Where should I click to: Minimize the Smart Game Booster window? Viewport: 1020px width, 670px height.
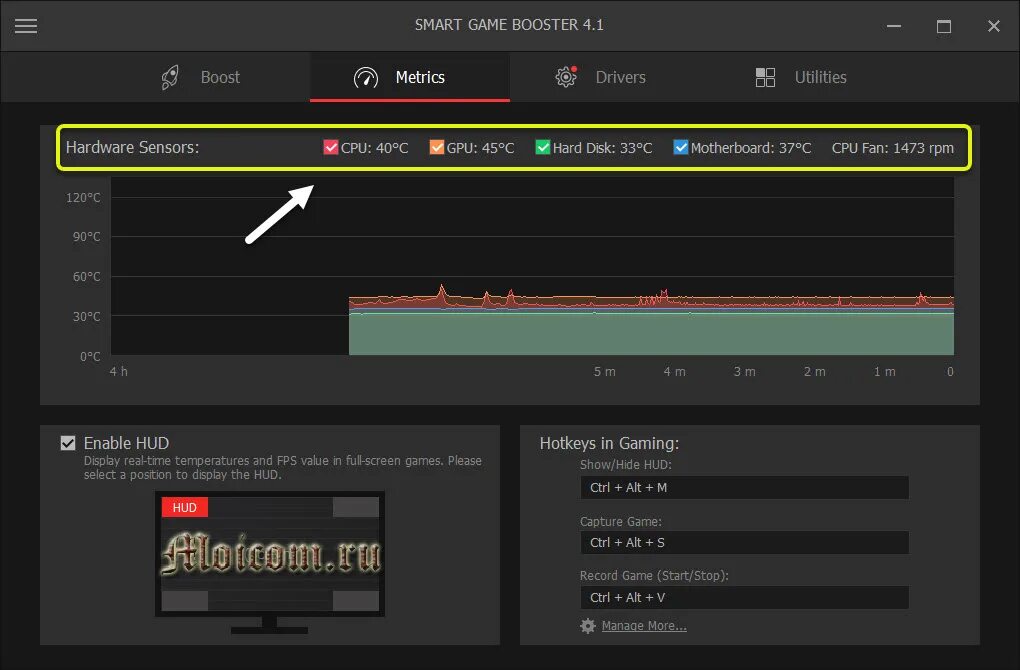tap(894, 26)
